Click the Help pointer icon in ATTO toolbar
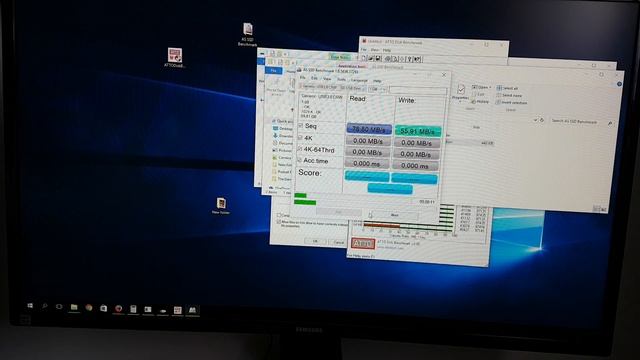 tap(417, 60)
